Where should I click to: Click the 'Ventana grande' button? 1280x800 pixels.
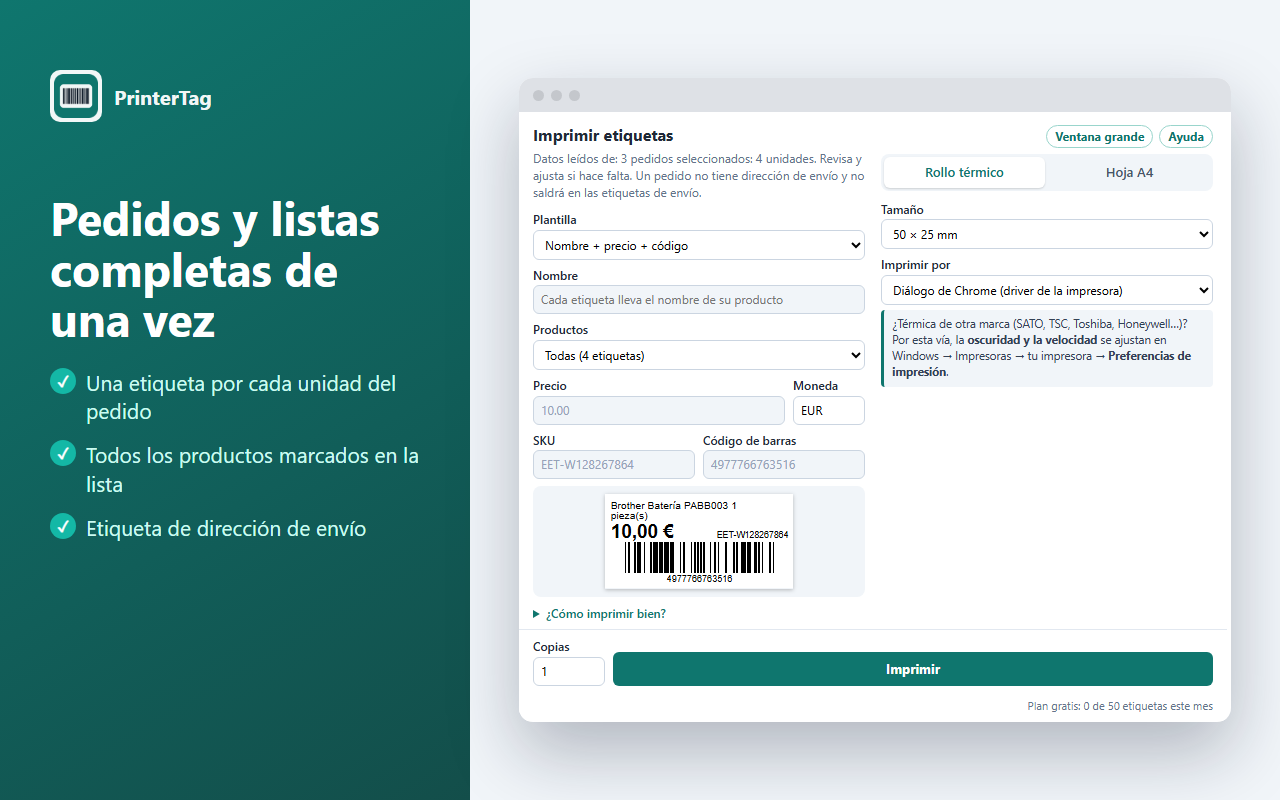(x=1099, y=137)
